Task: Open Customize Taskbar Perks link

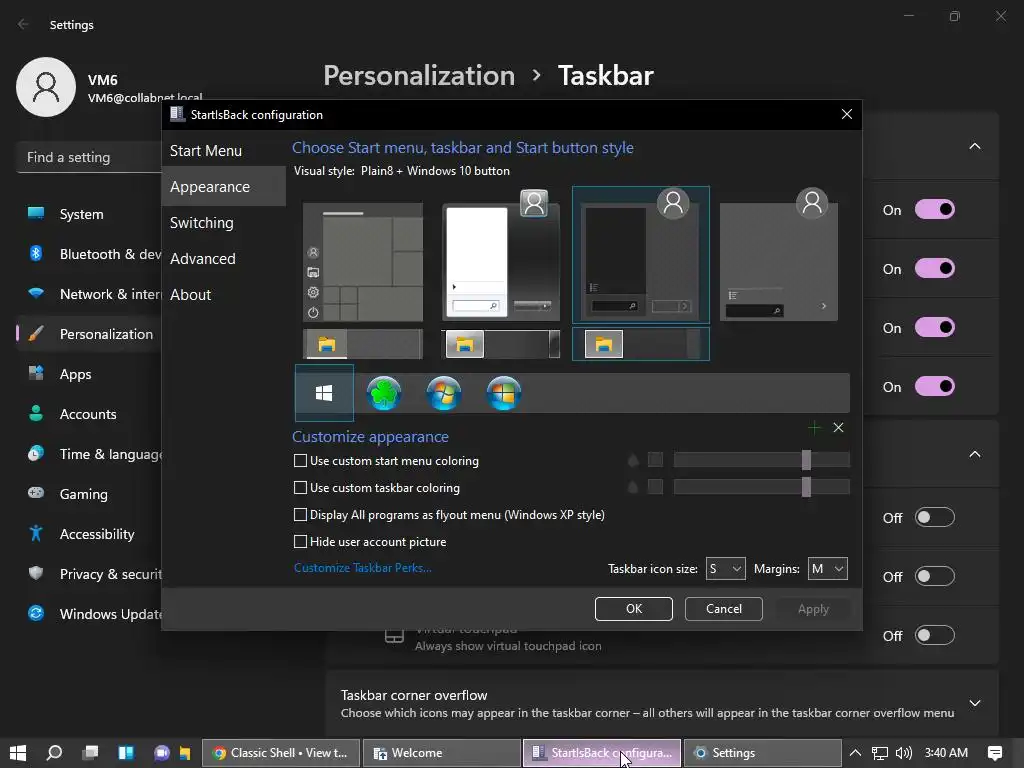Action: pos(362,568)
